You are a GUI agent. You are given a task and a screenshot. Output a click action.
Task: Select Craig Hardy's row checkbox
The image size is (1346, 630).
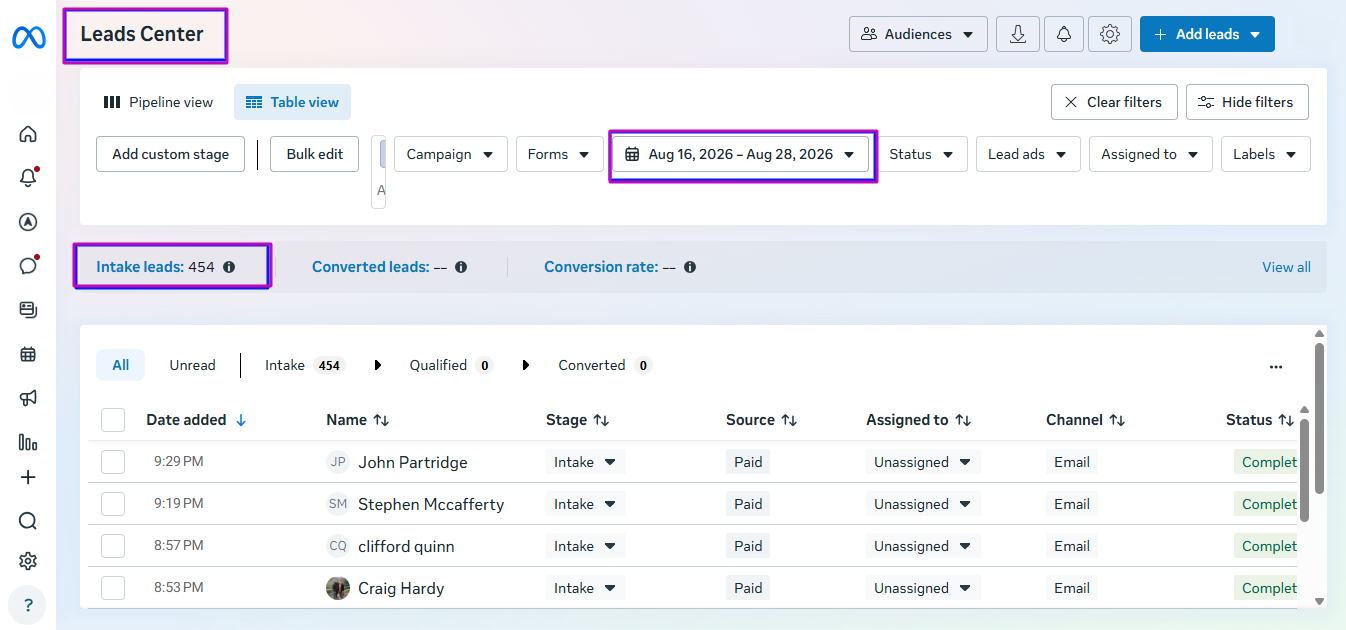coord(113,588)
